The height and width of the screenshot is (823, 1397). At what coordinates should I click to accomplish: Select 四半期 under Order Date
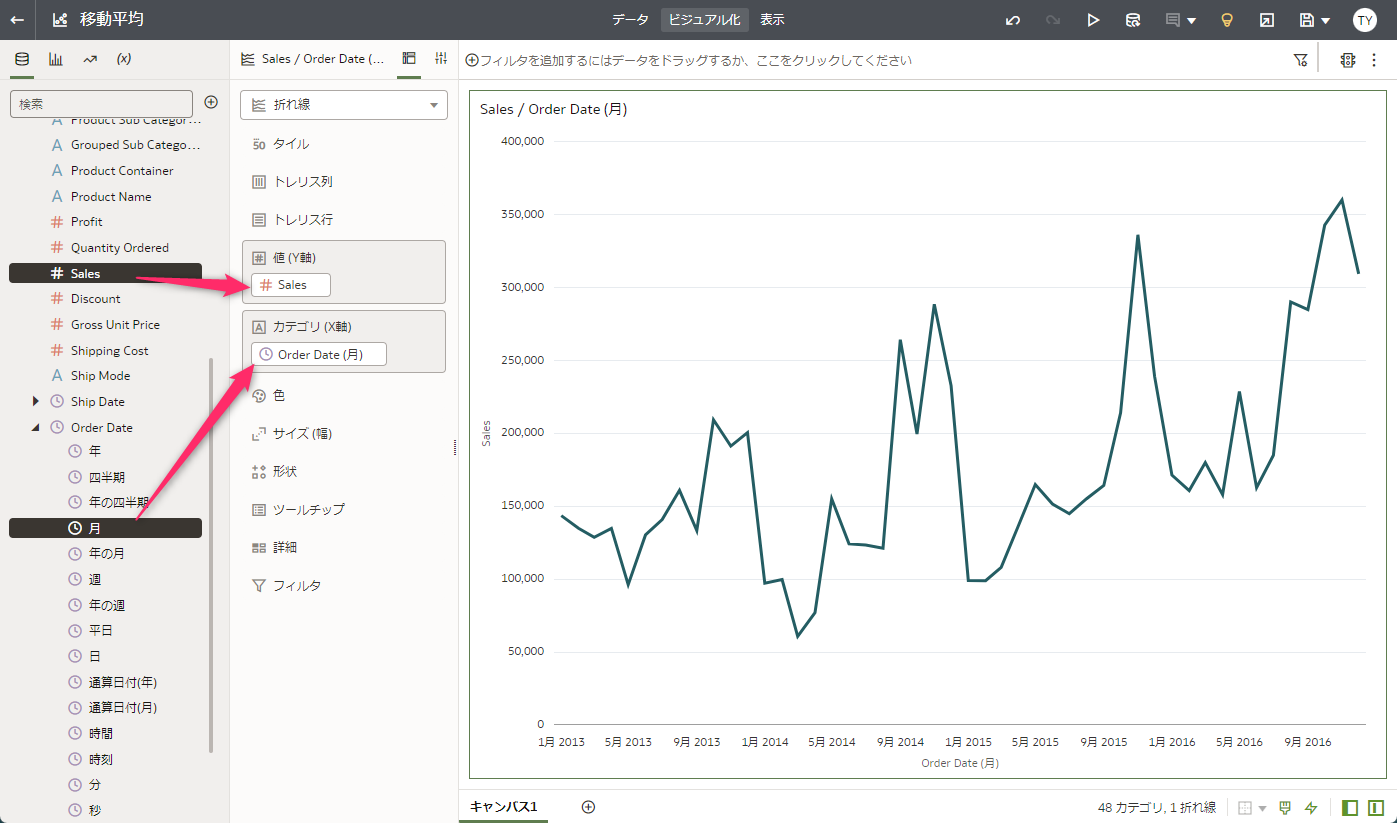(x=105, y=477)
